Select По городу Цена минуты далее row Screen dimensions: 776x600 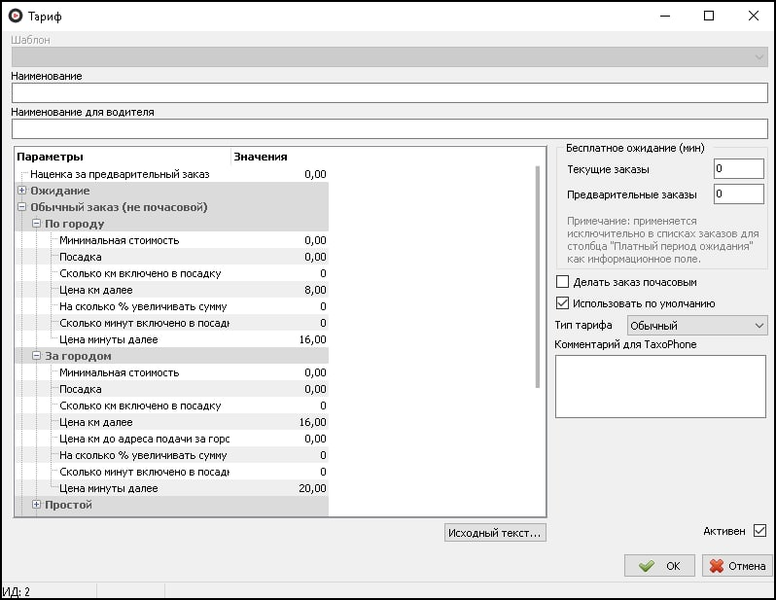tap(172, 340)
